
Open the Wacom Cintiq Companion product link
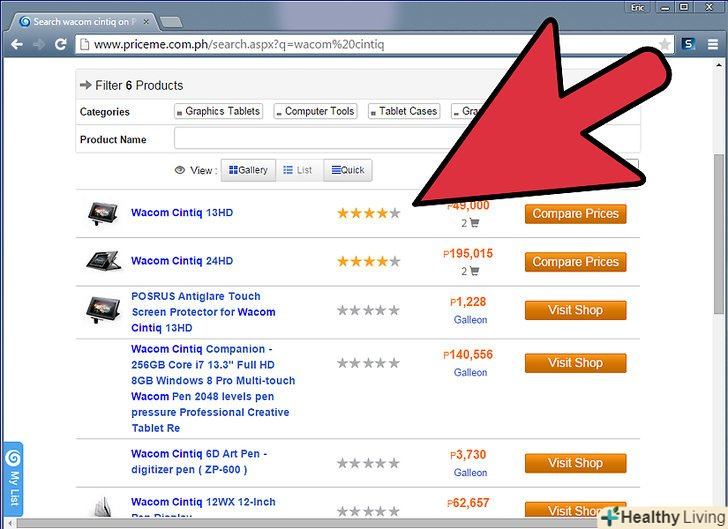(213, 388)
